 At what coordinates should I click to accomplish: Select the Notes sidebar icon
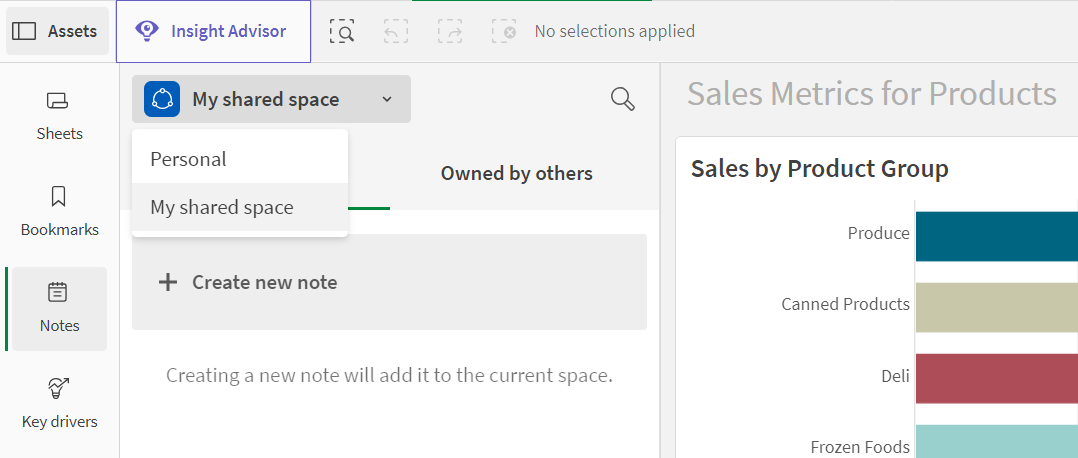click(59, 292)
